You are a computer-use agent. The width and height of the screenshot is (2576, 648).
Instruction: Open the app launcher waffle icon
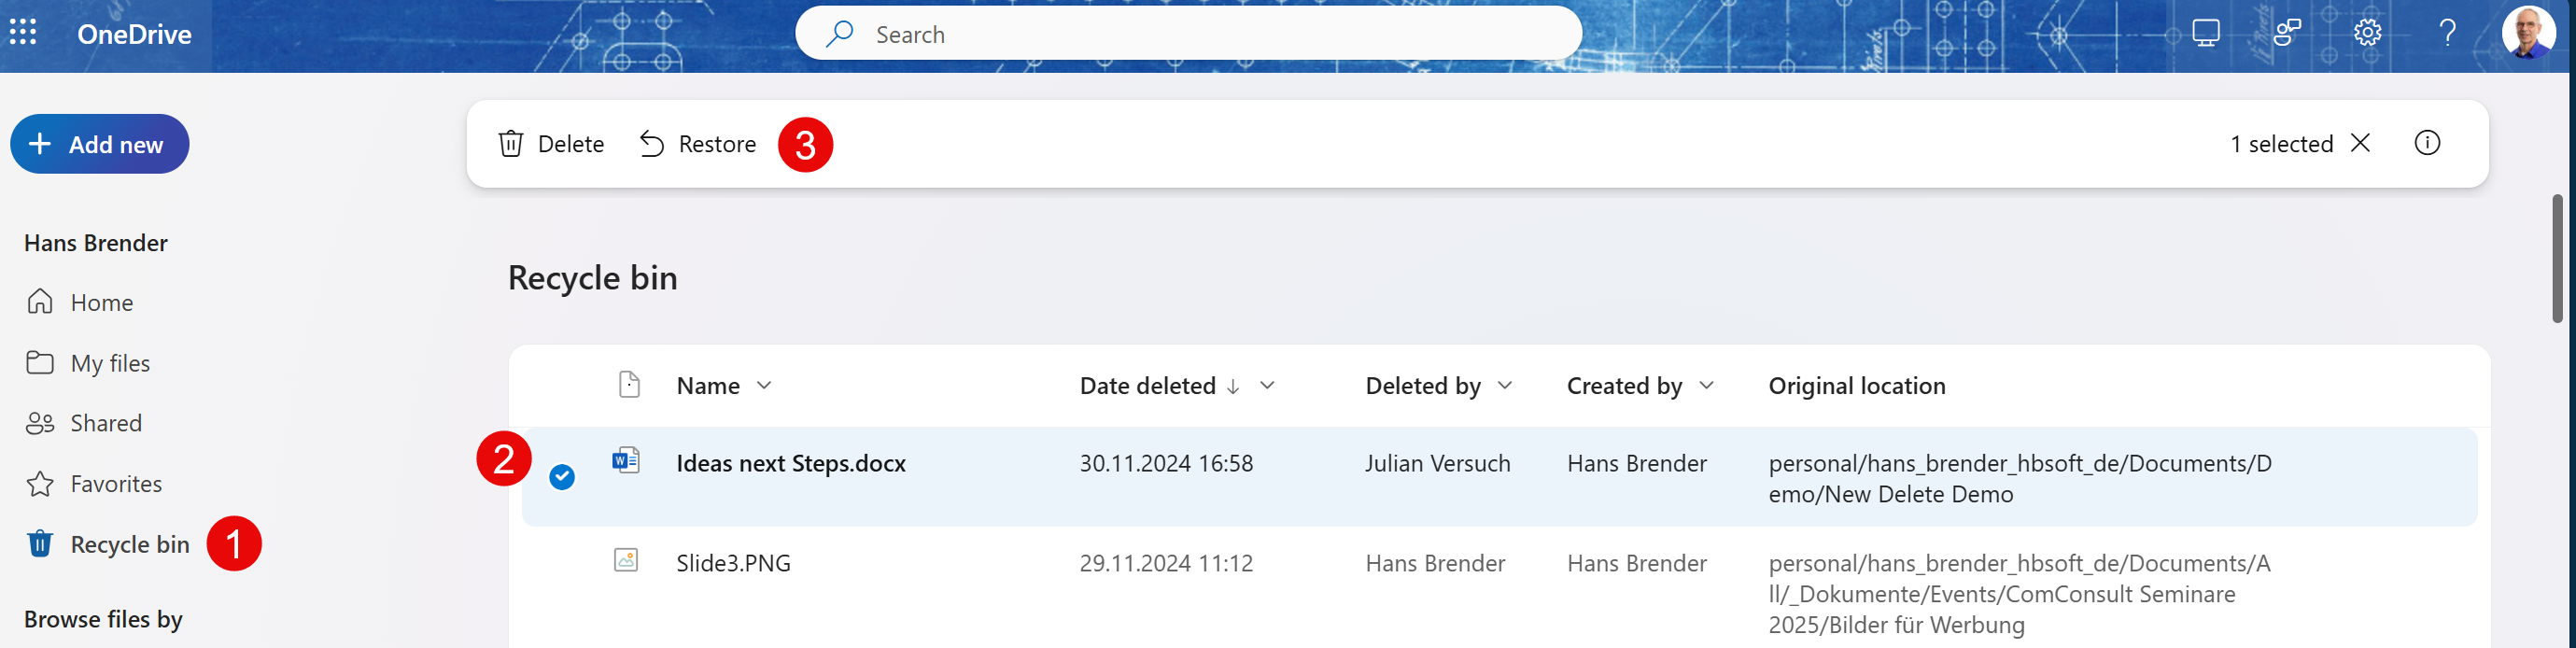click(x=23, y=33)
